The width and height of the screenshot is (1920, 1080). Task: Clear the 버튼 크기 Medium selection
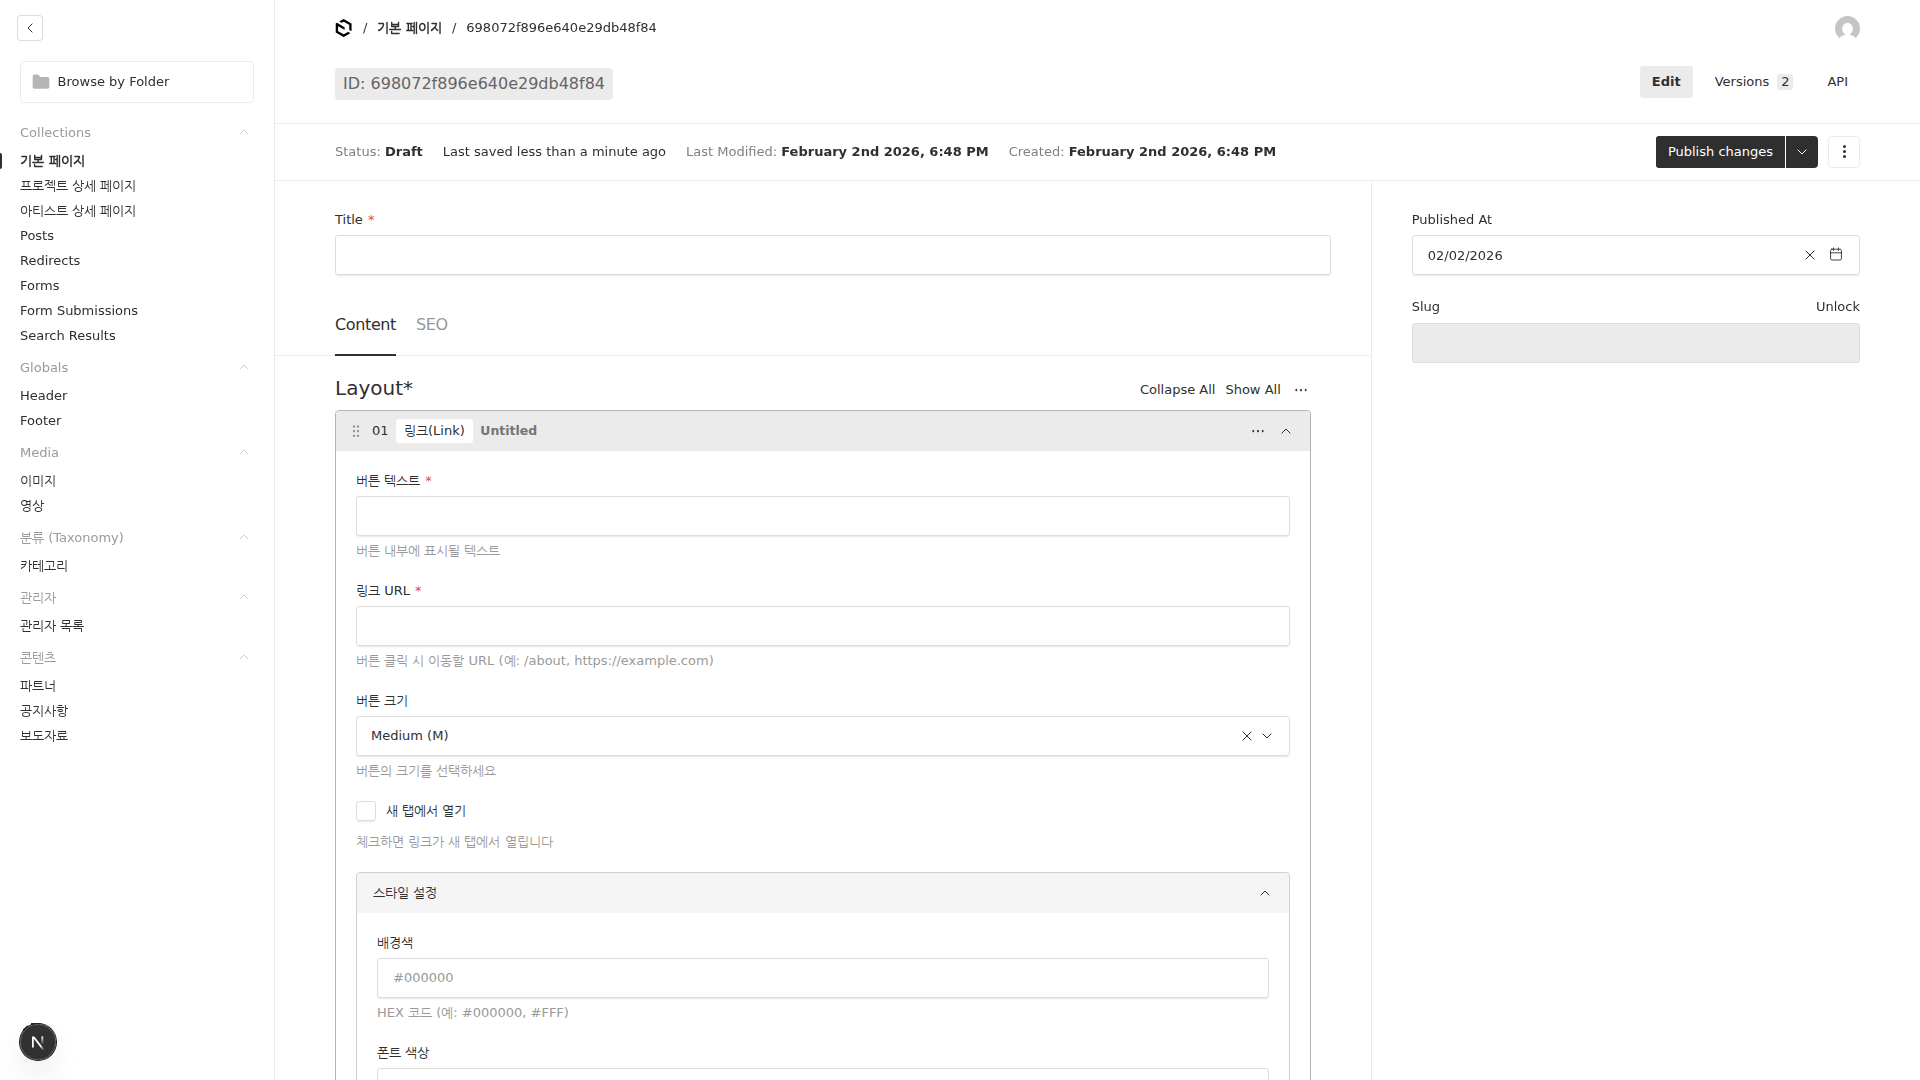pyautogui.click(x=1246, y=736)
